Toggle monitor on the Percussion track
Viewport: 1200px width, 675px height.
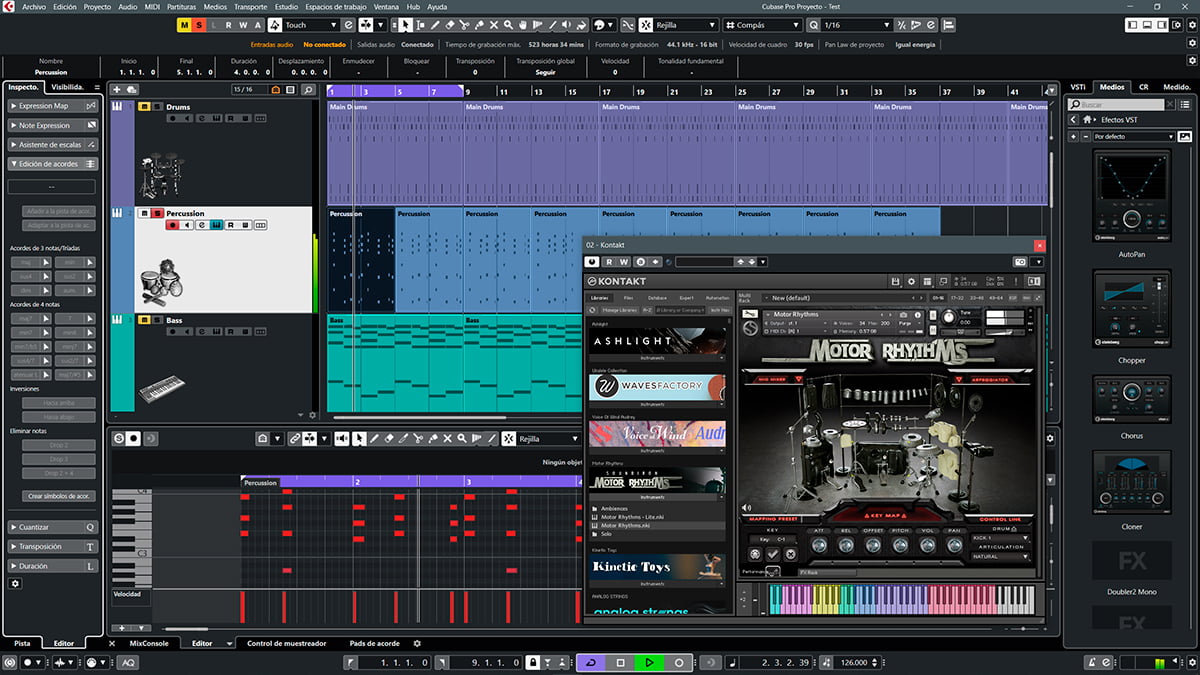pyautogui.click(x=187, y=225)
